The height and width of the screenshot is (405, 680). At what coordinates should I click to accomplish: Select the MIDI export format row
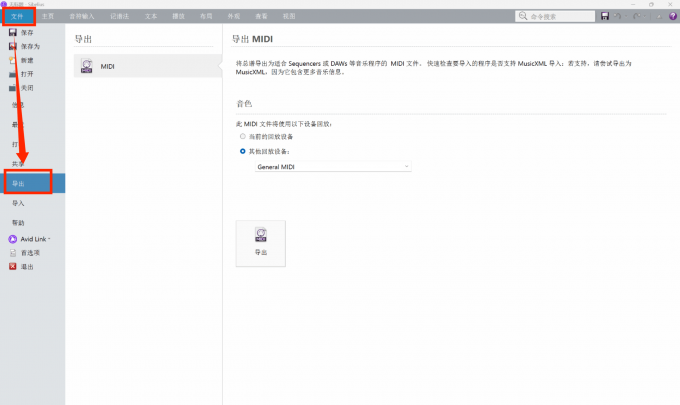click(x=147, y=66)
